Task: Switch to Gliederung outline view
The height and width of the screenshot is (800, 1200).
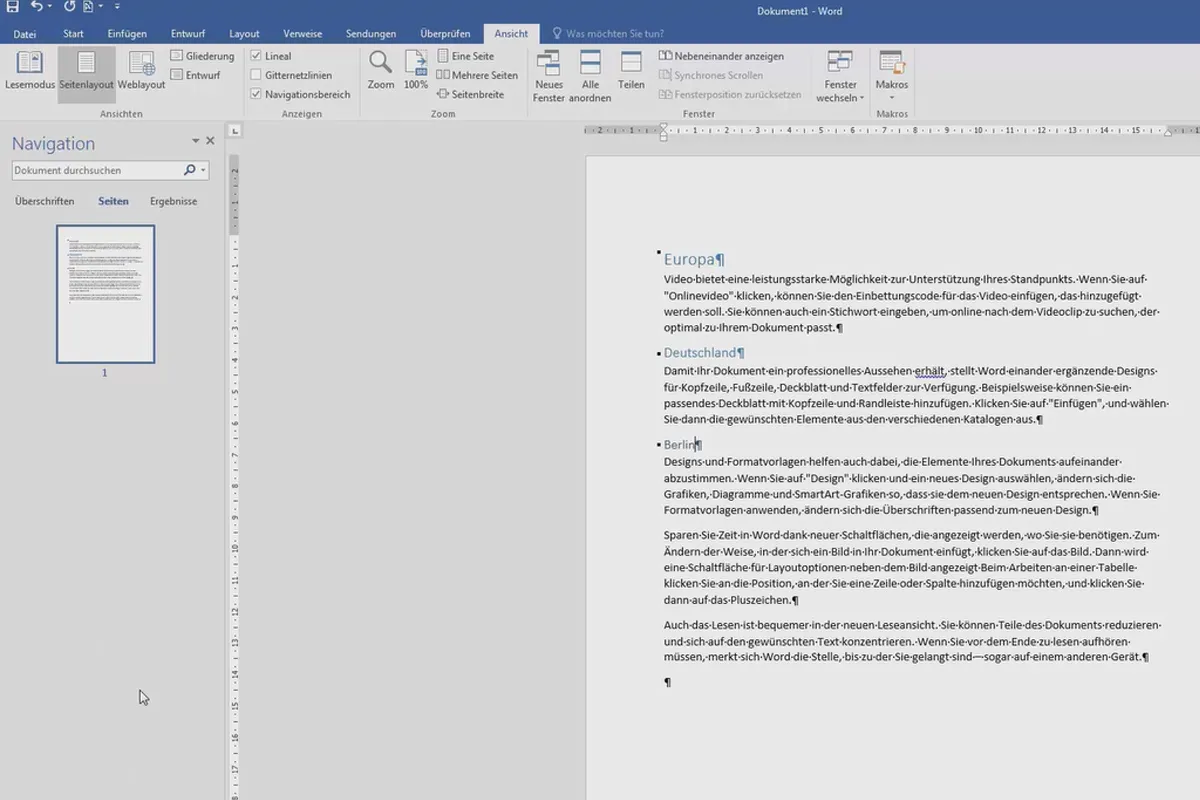Action: pyautogui.click(x=202, y=56)
